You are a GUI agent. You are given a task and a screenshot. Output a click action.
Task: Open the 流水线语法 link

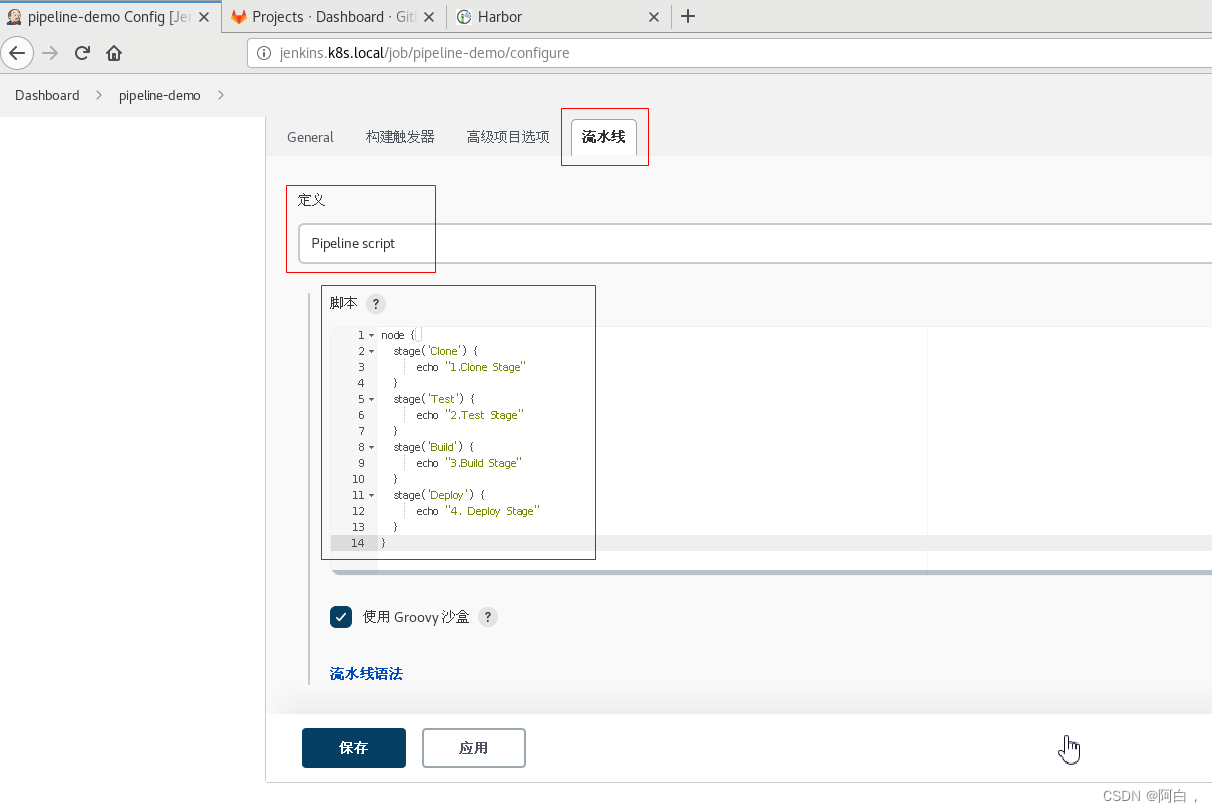pos(366,674)
